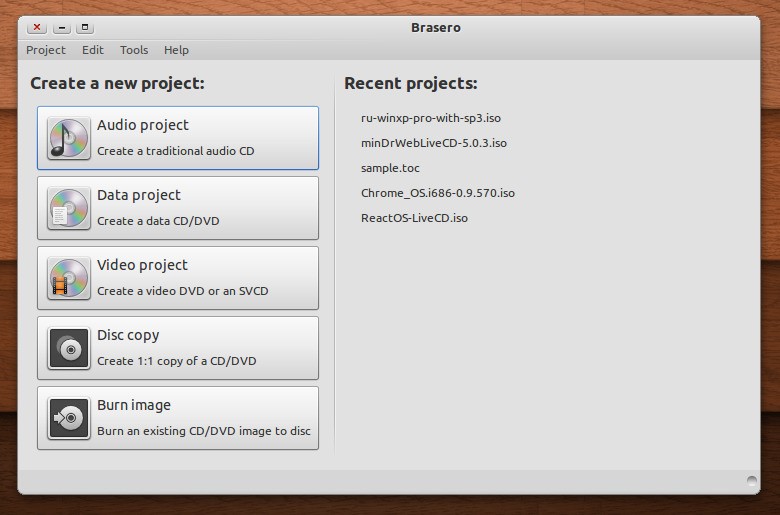The image size is (780, 515).
Task: Open recent project minDrWebLiveCD-5.0.3.iso
Action: (x=434, y=143)
